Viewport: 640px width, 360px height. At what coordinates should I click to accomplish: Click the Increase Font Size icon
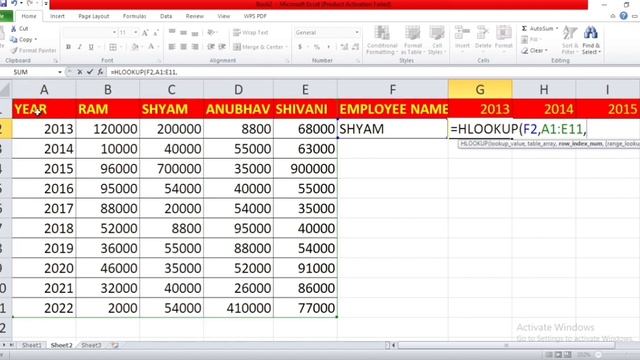pos(145,33)
